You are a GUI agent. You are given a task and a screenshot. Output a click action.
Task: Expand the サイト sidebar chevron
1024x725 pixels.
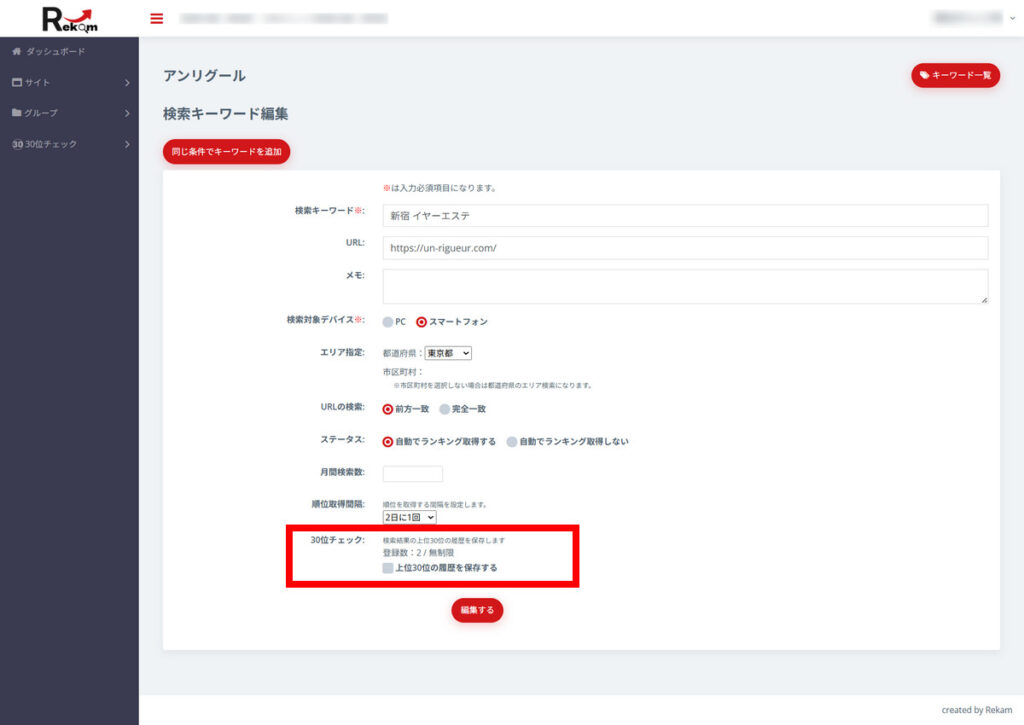(127, 82)
